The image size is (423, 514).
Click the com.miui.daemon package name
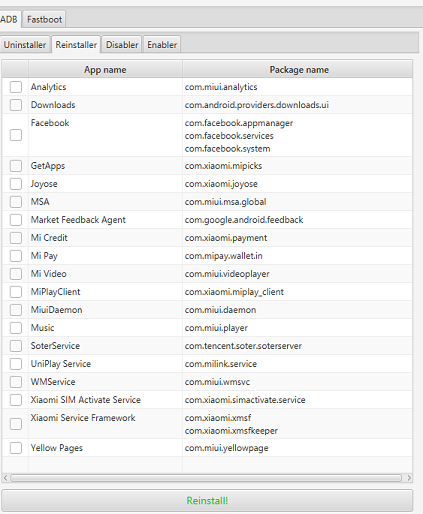(220, 310)
